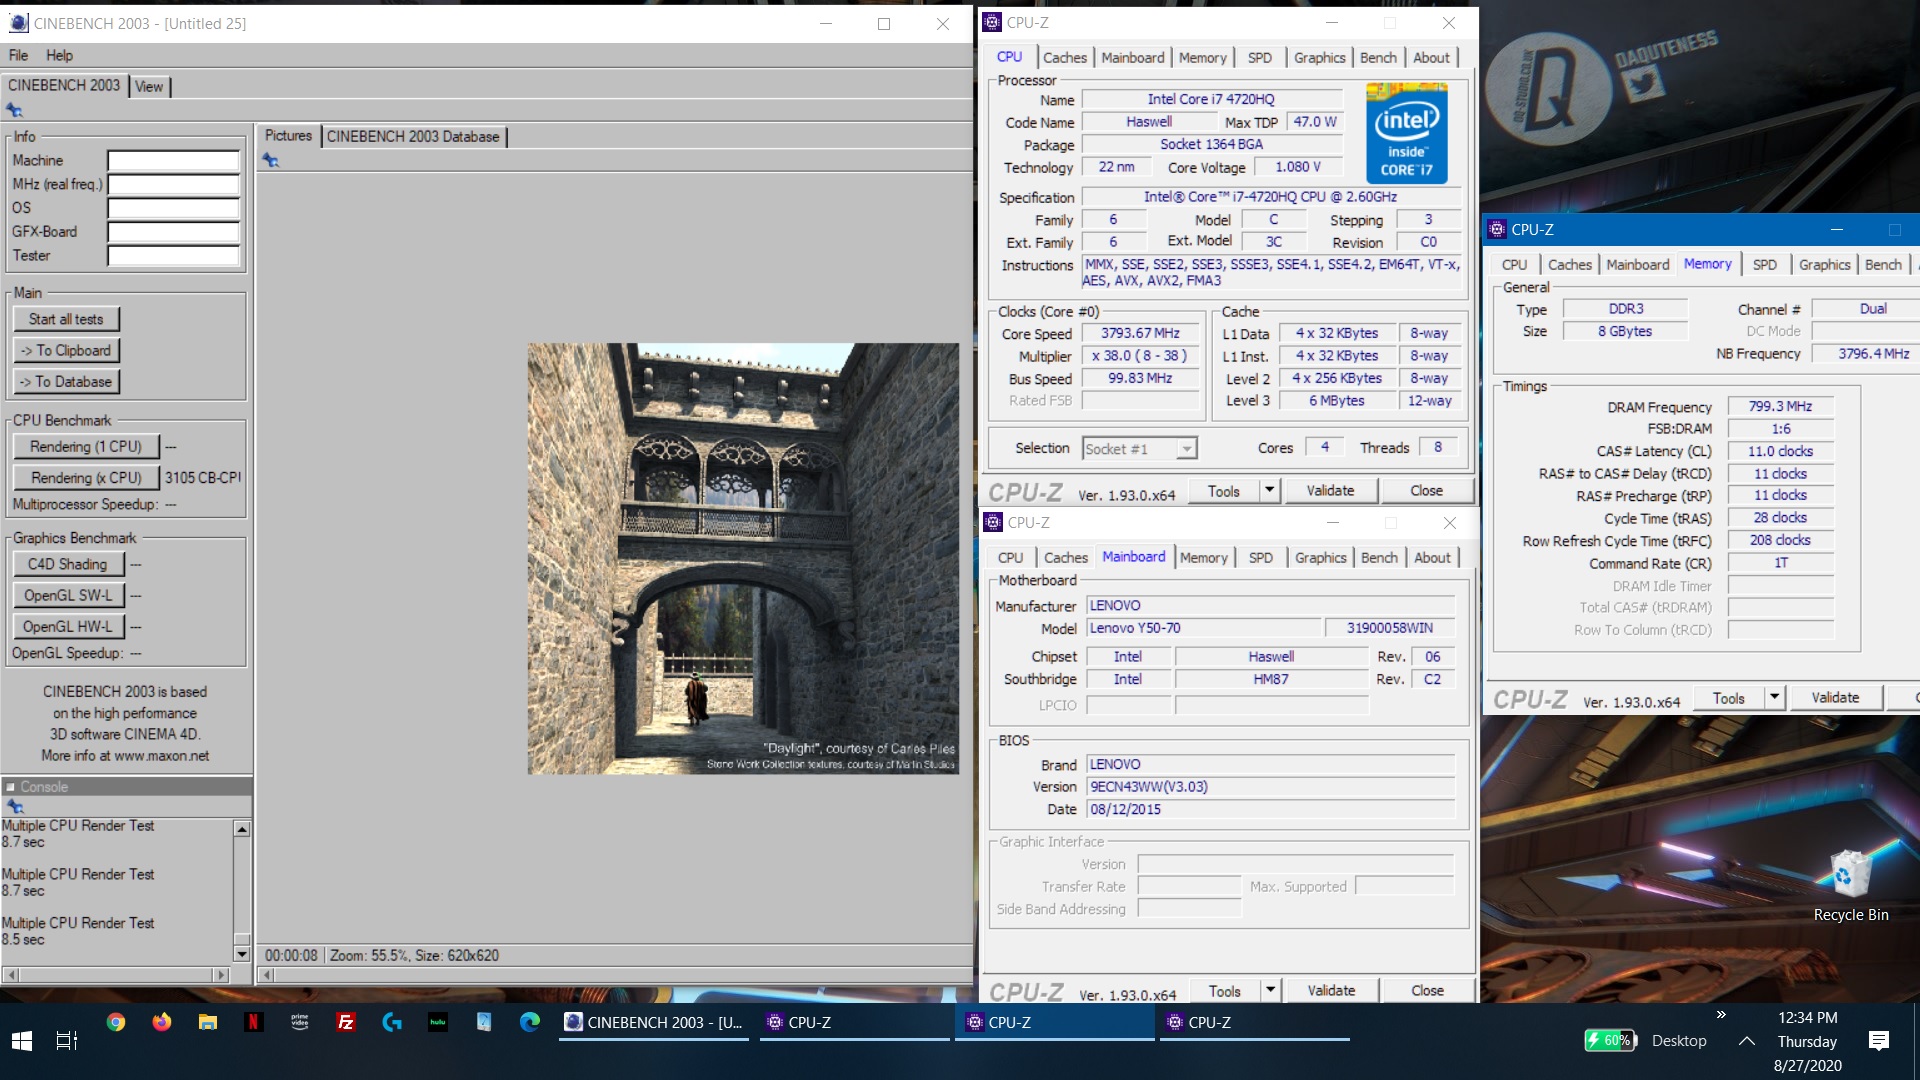The image size is (1920, 1080).
Task: Click the pin icon in the Console panel
Action: tap(14, 806)
